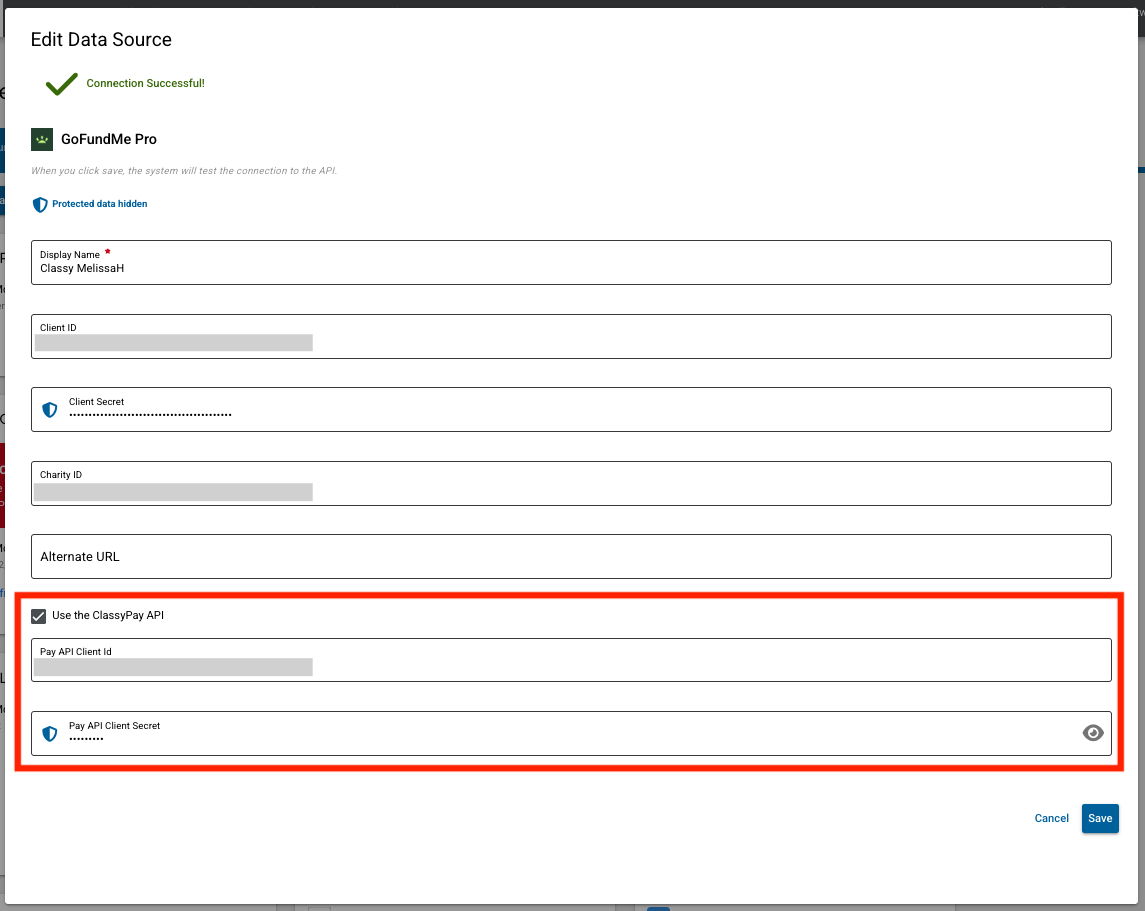Click the shield icon in Pay API Client Secret

(50, 734)
